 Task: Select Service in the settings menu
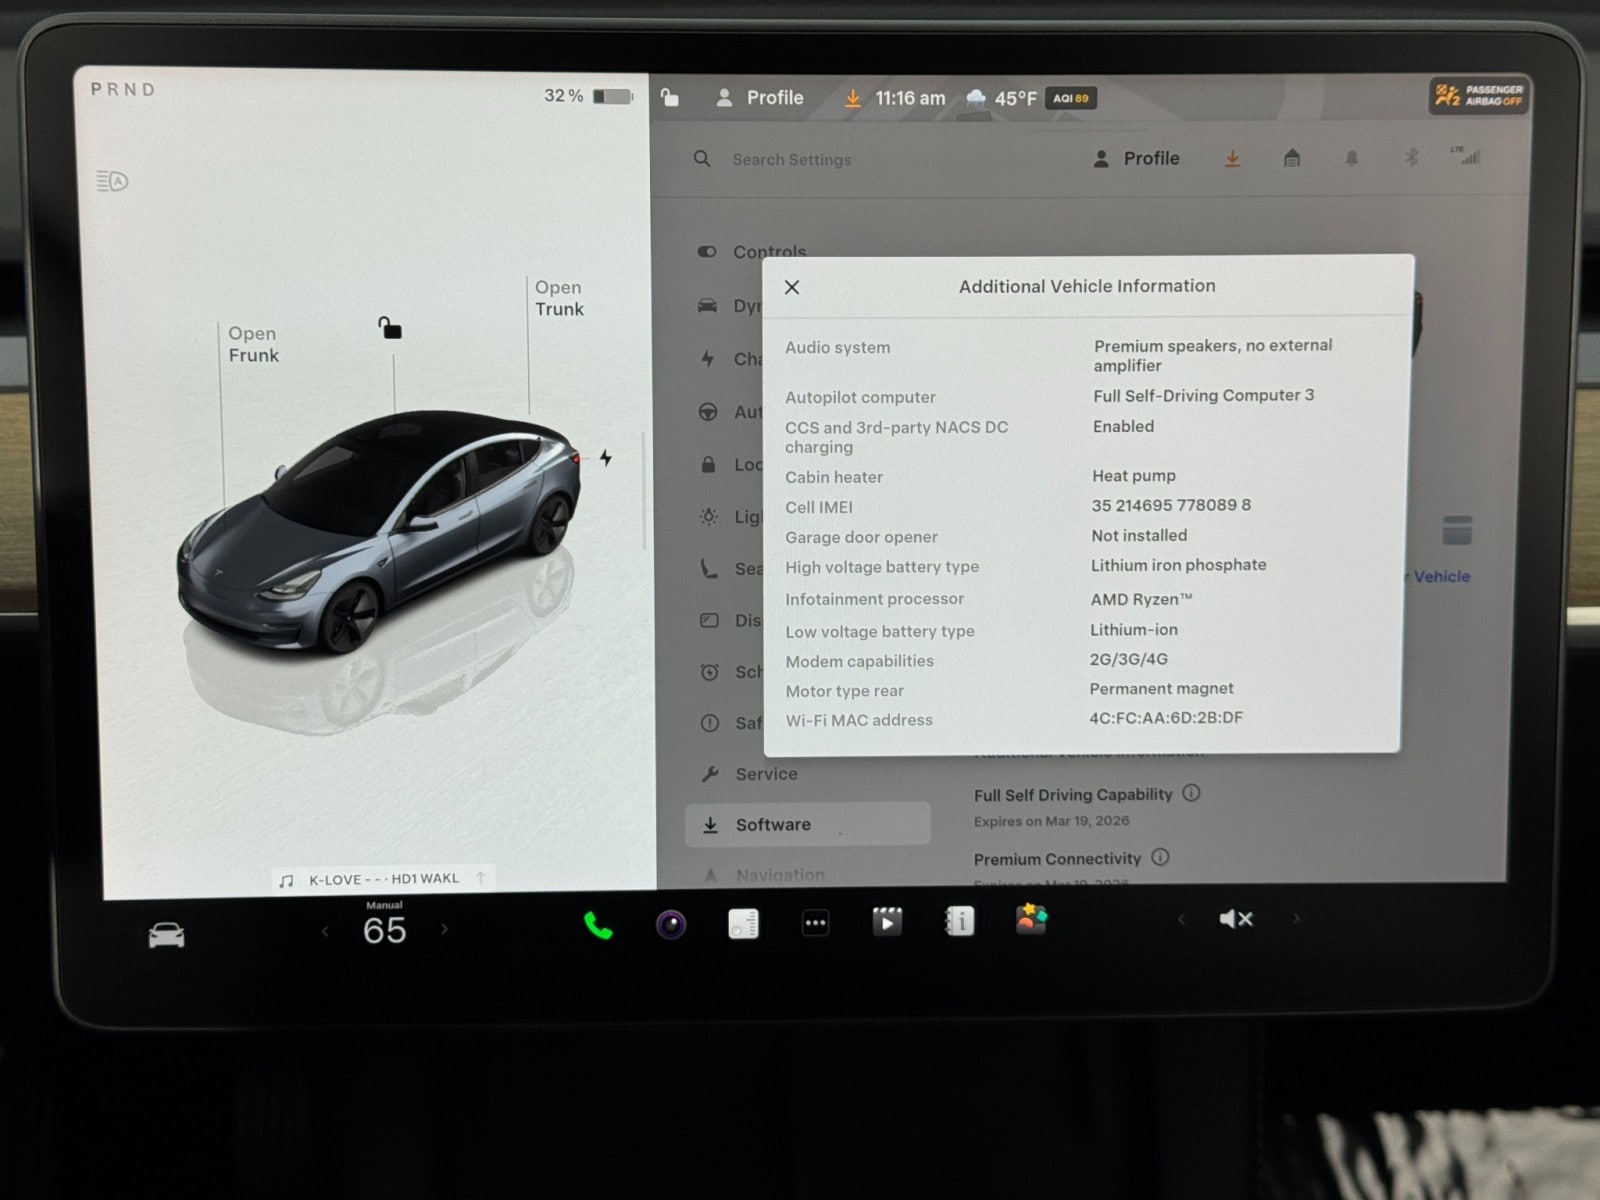tap(765, 774)
